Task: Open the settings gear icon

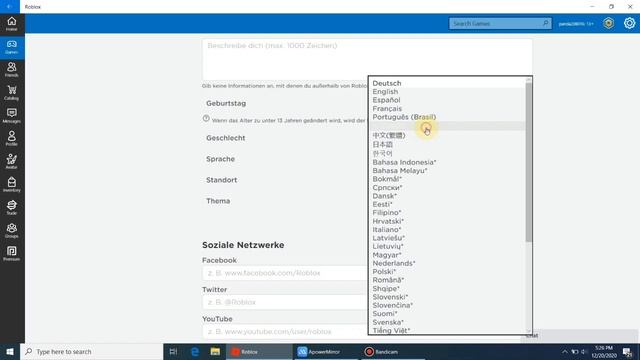Action: (x=629, y=23)
